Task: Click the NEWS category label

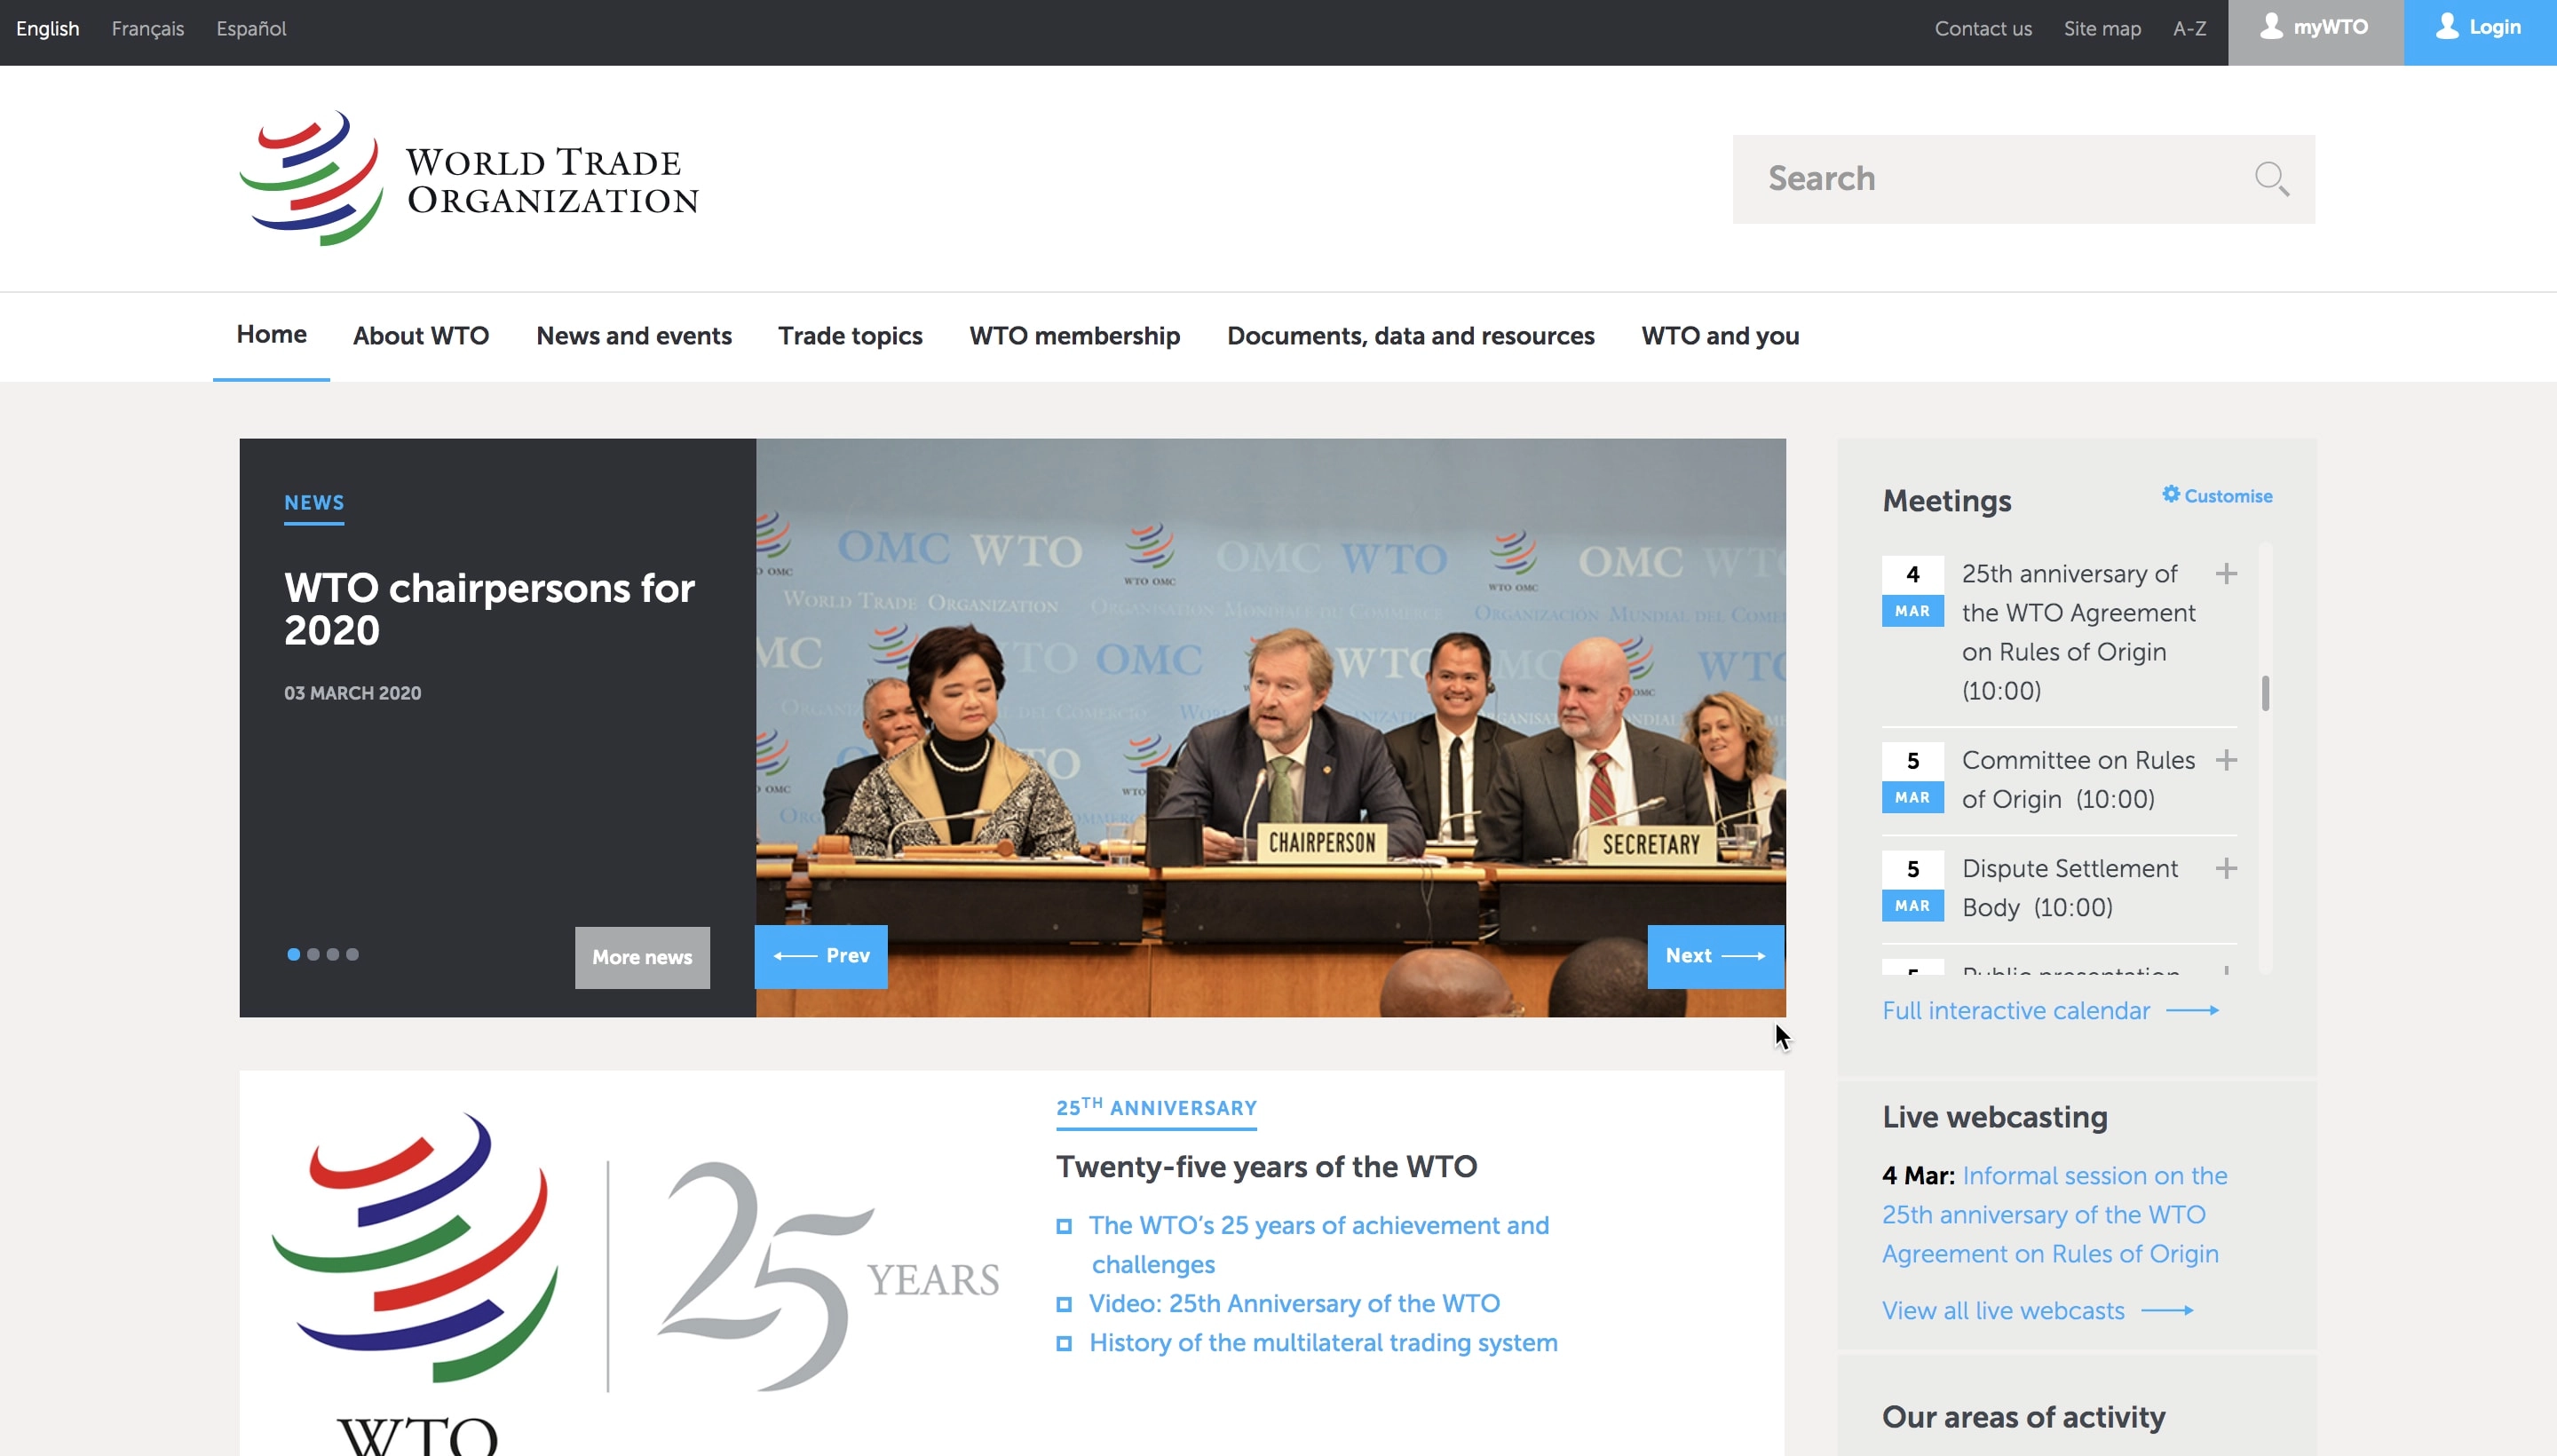Action: coord(314,503)
